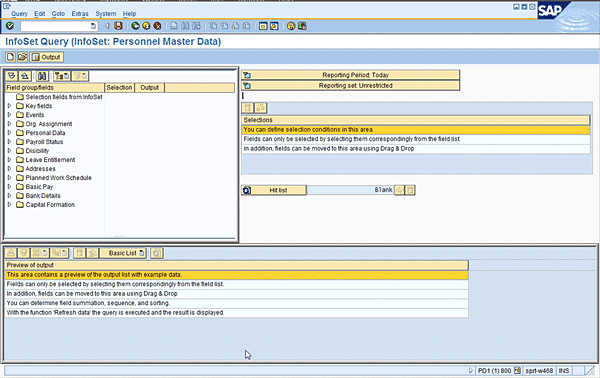600x378 pixels.
Task: Open the command field history dropdown
Action: point(93,26)
